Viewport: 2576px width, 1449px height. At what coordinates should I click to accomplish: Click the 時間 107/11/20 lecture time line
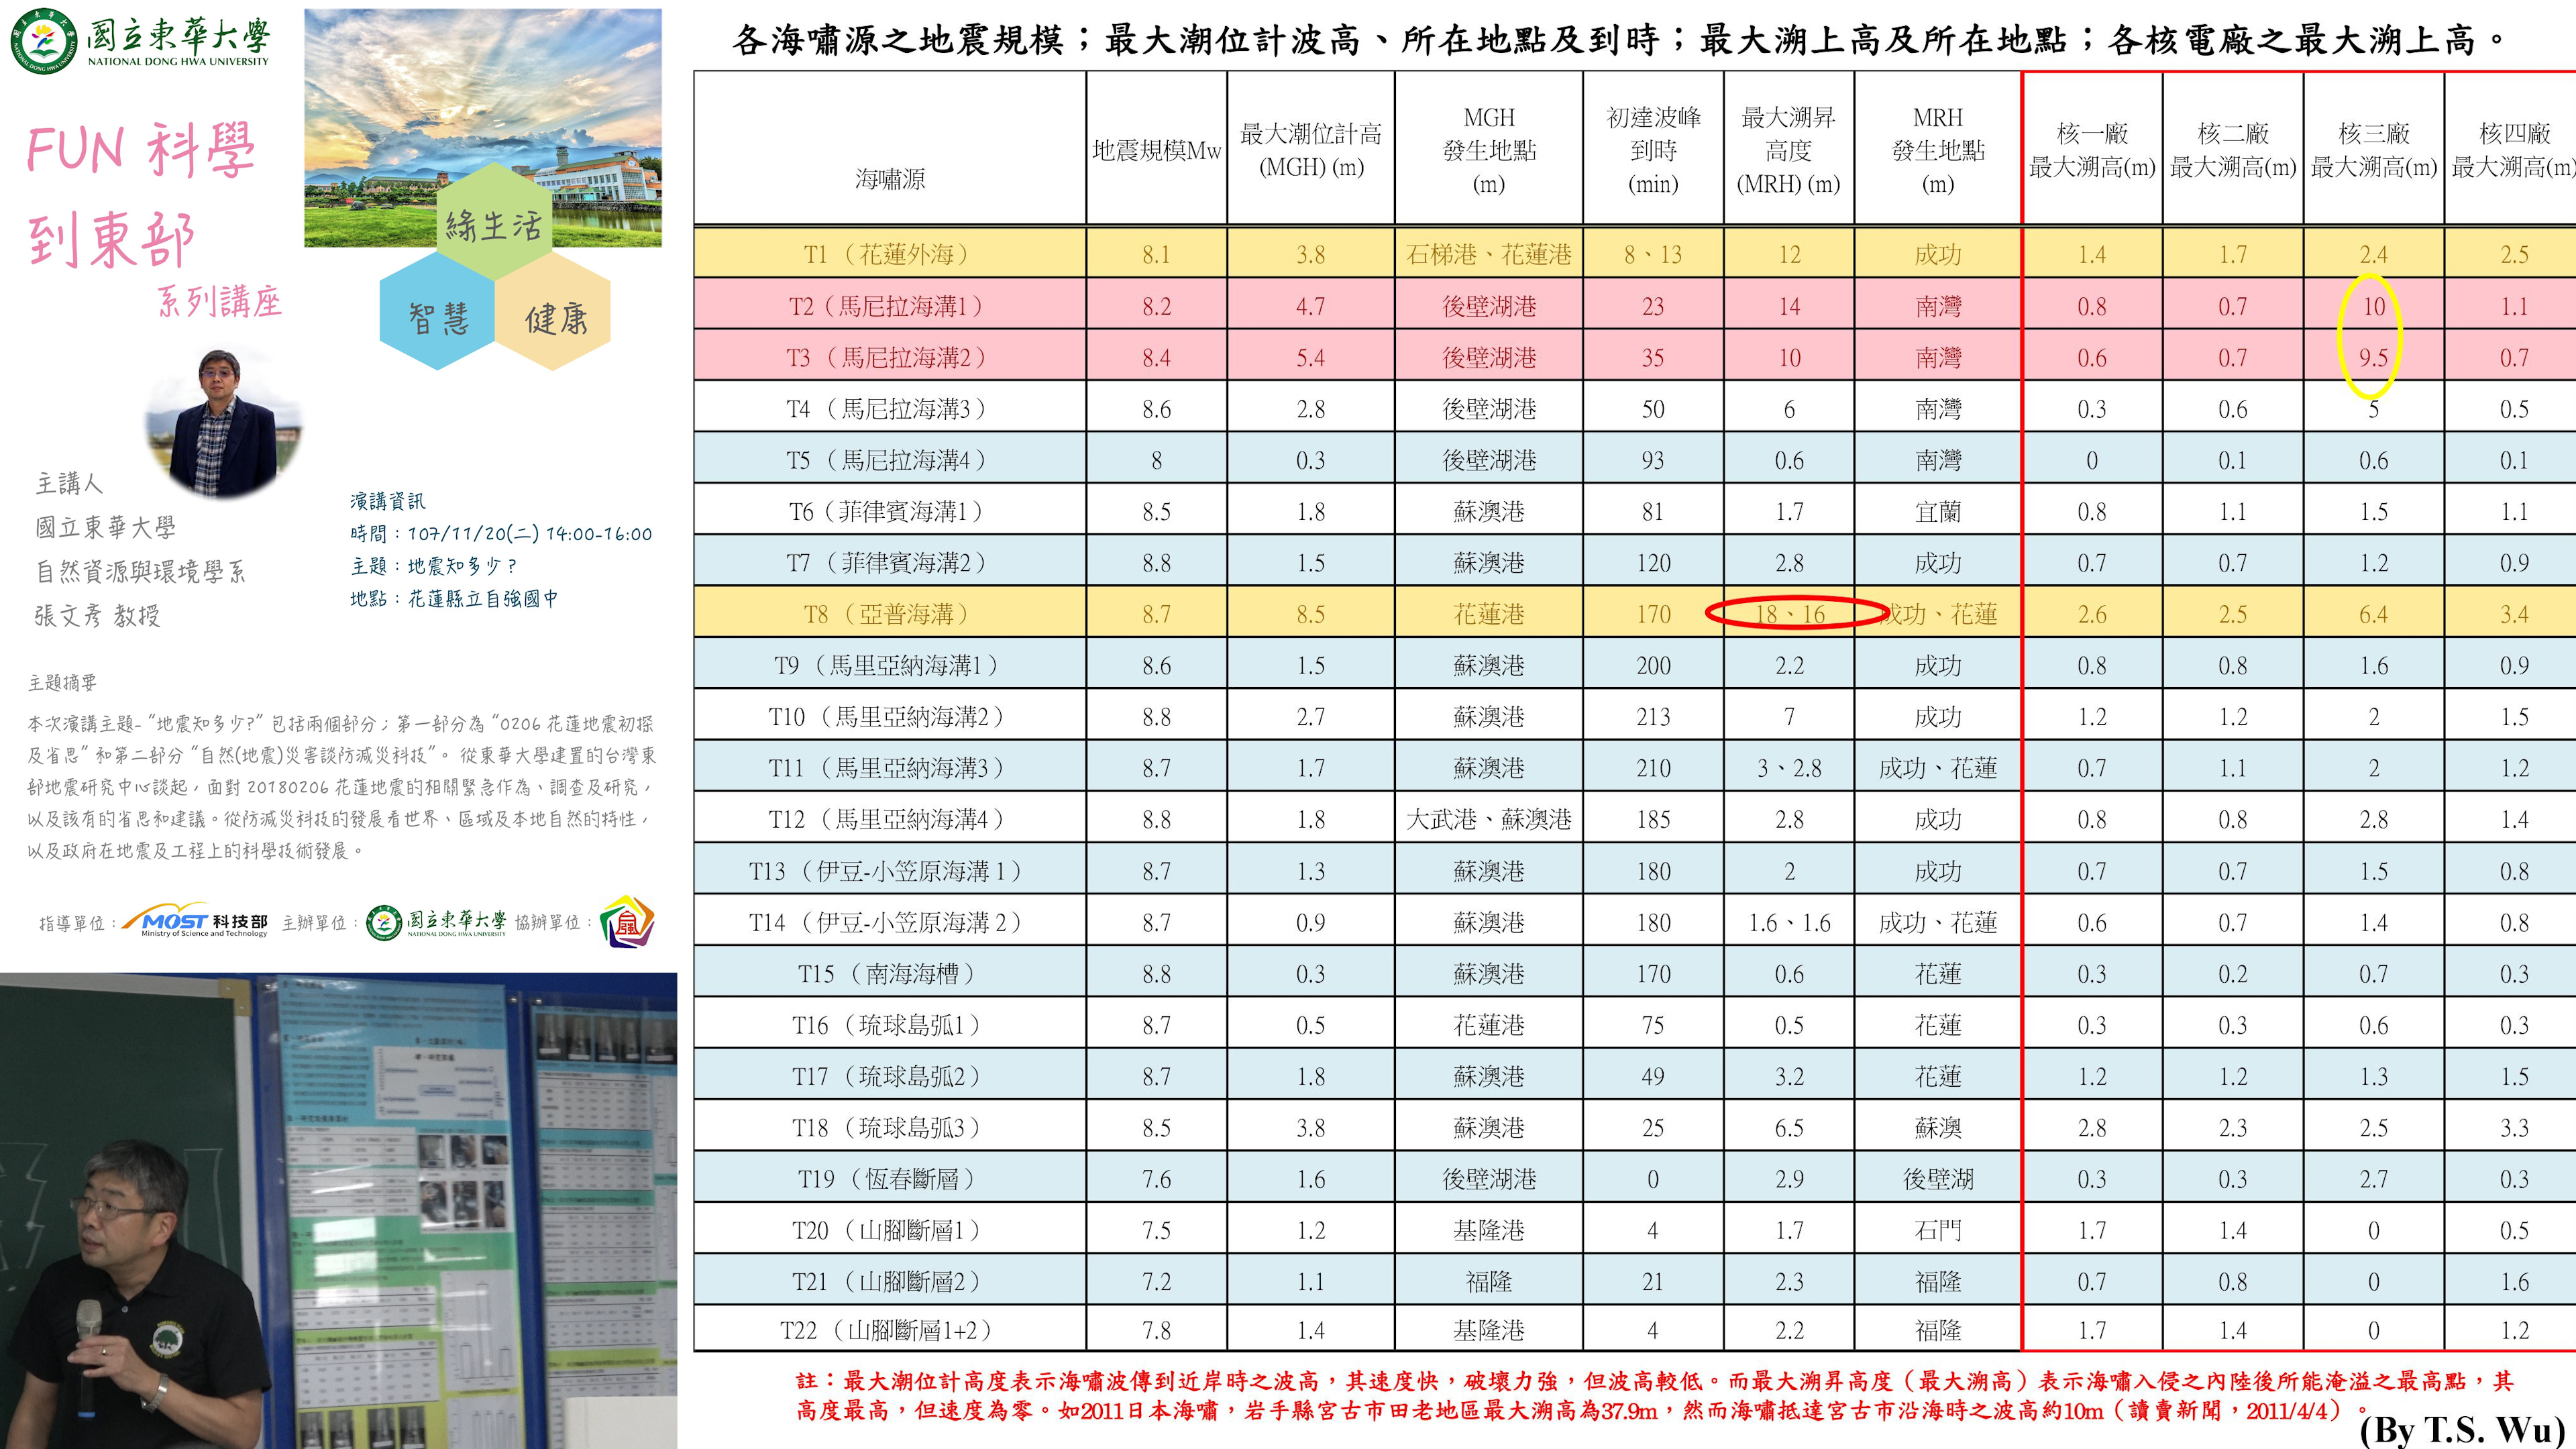coord(501,534)
